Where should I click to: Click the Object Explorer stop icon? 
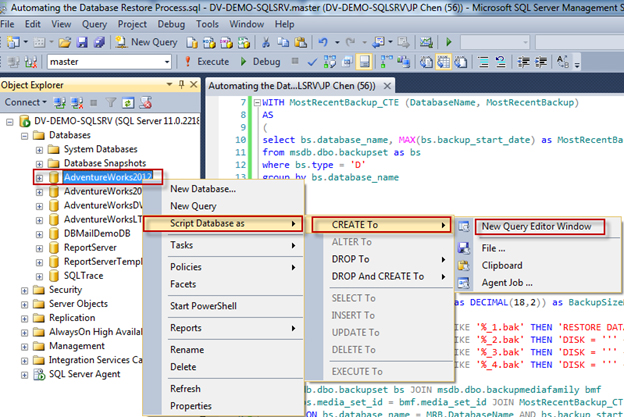94,103
